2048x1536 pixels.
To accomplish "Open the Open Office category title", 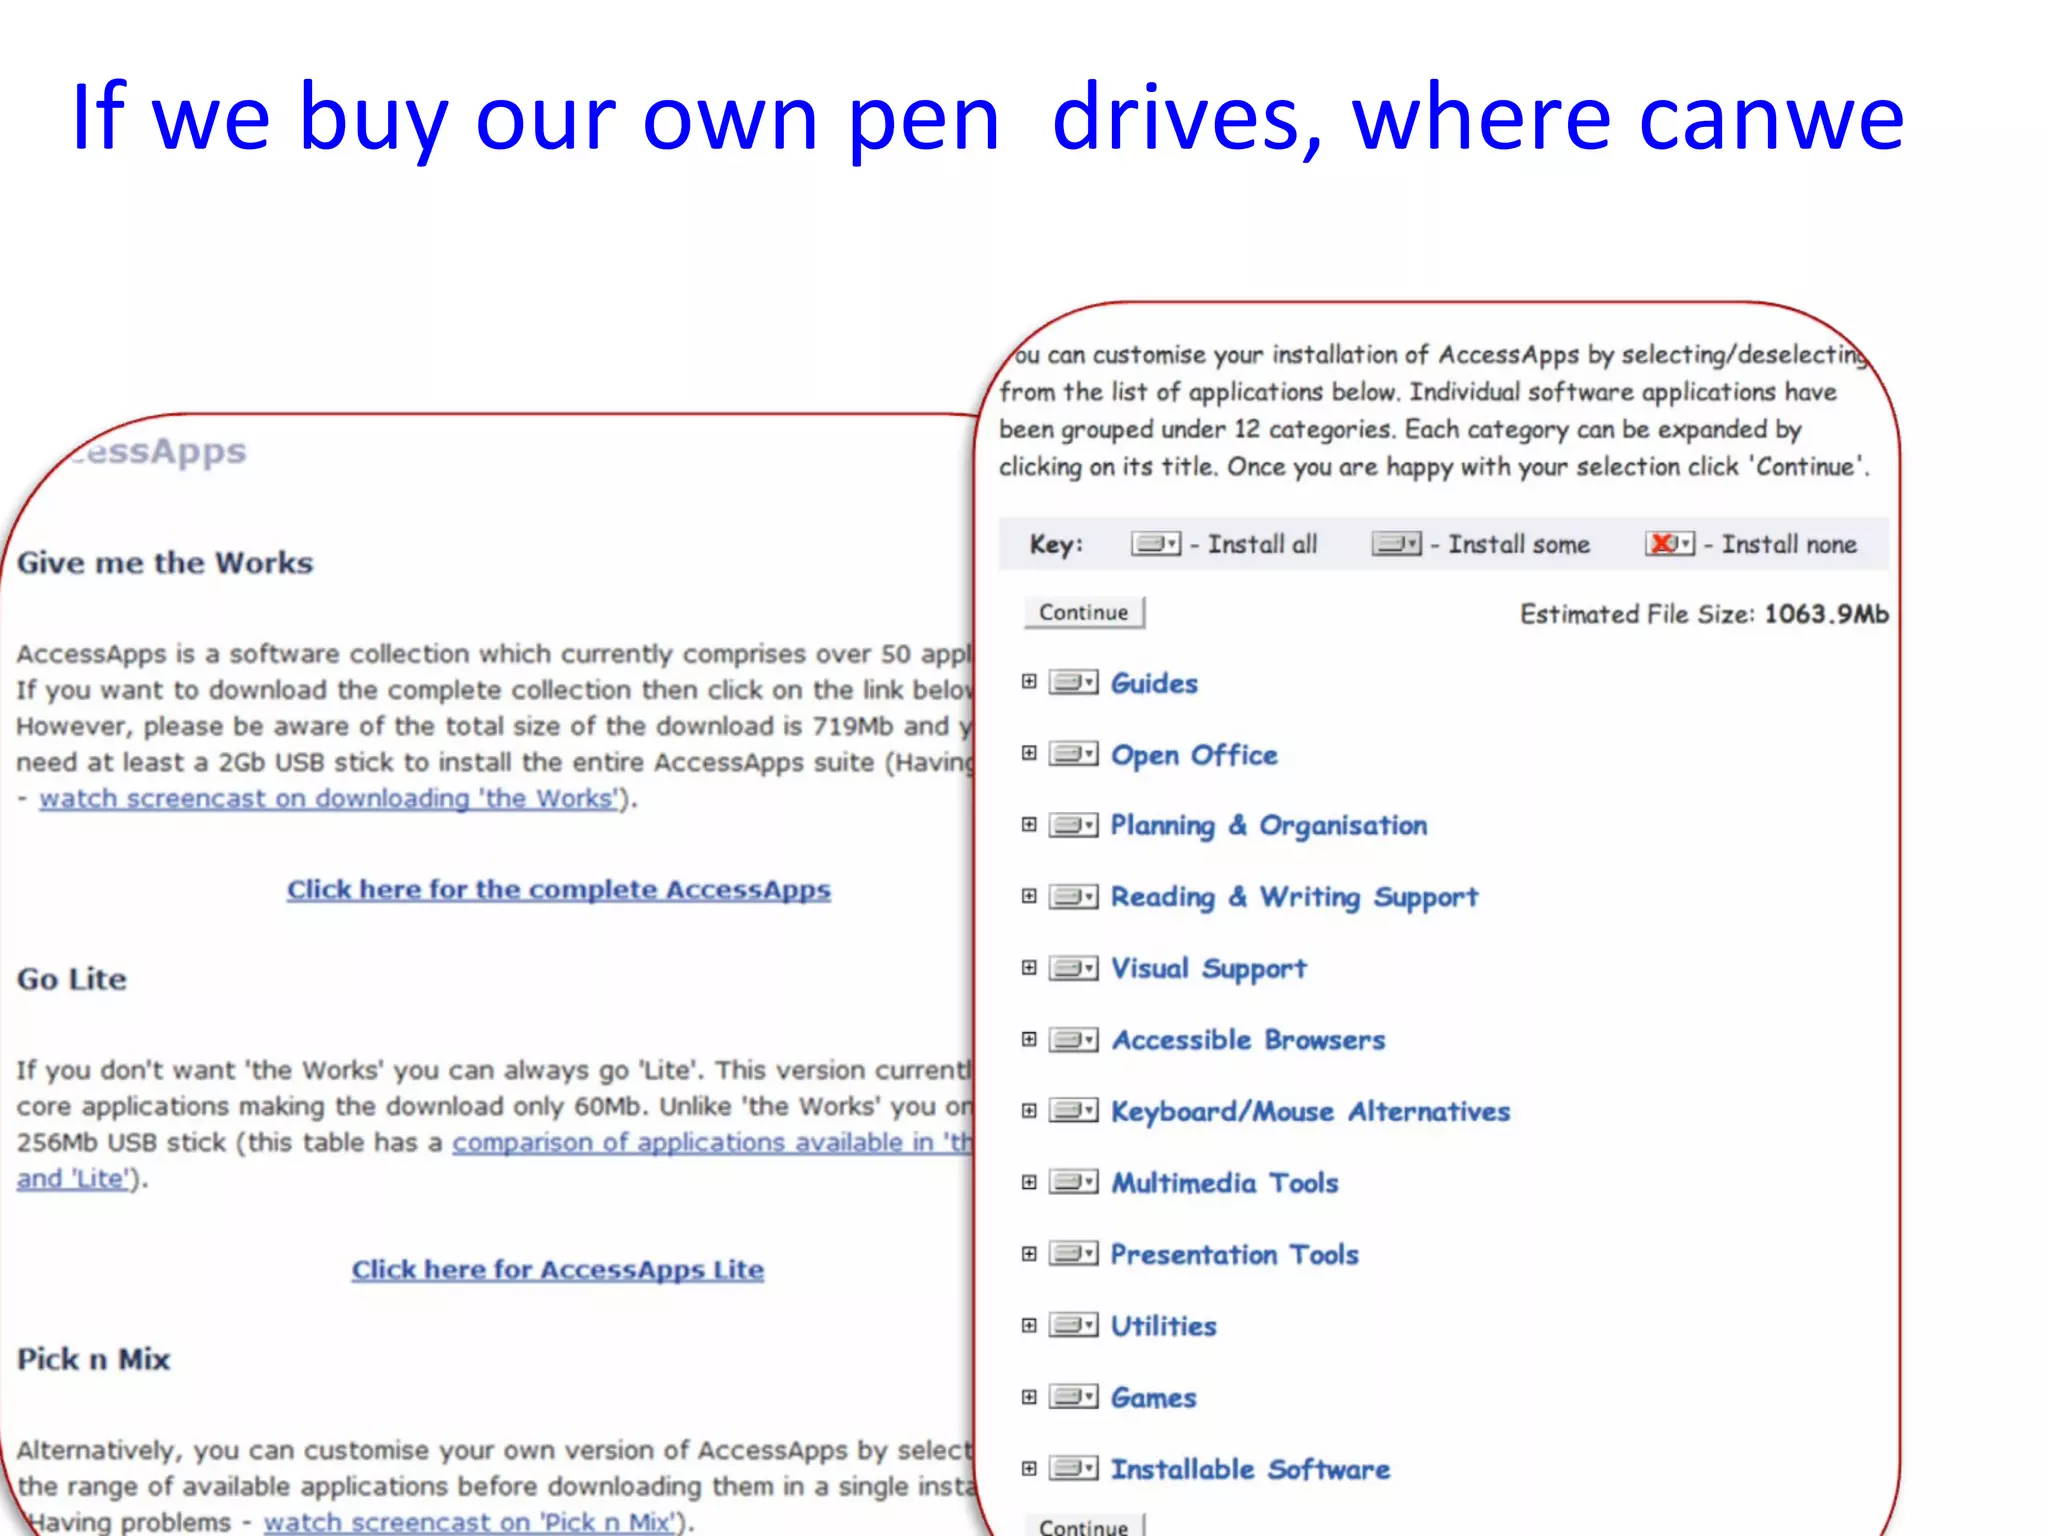I will click(1195, 755).
